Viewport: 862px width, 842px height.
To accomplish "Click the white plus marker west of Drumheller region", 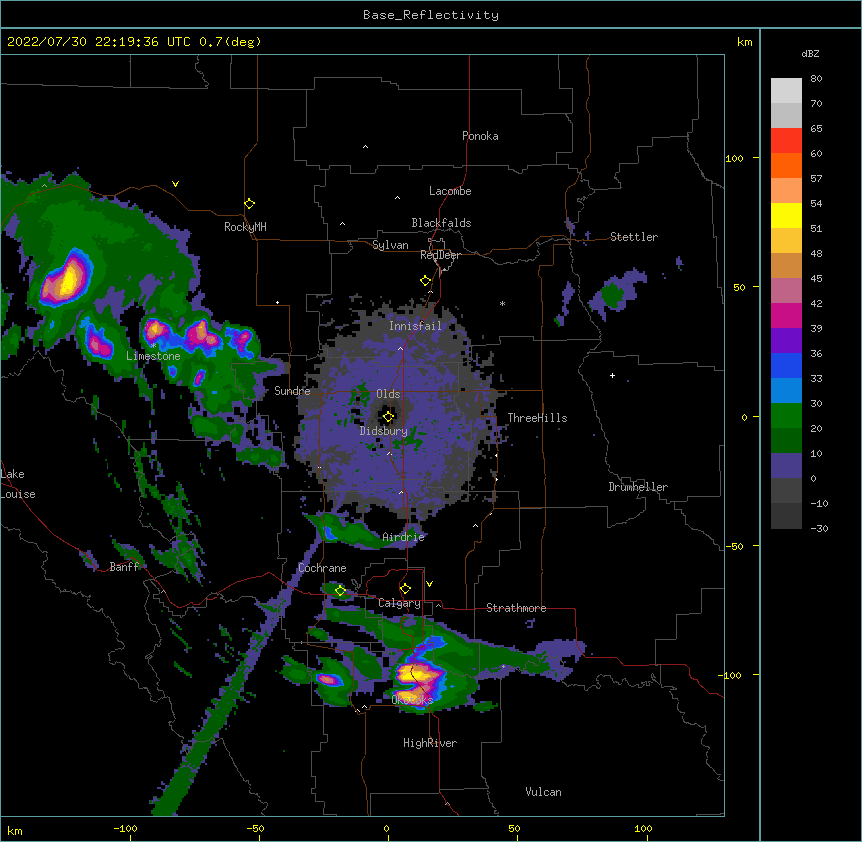I will [612, 375].
